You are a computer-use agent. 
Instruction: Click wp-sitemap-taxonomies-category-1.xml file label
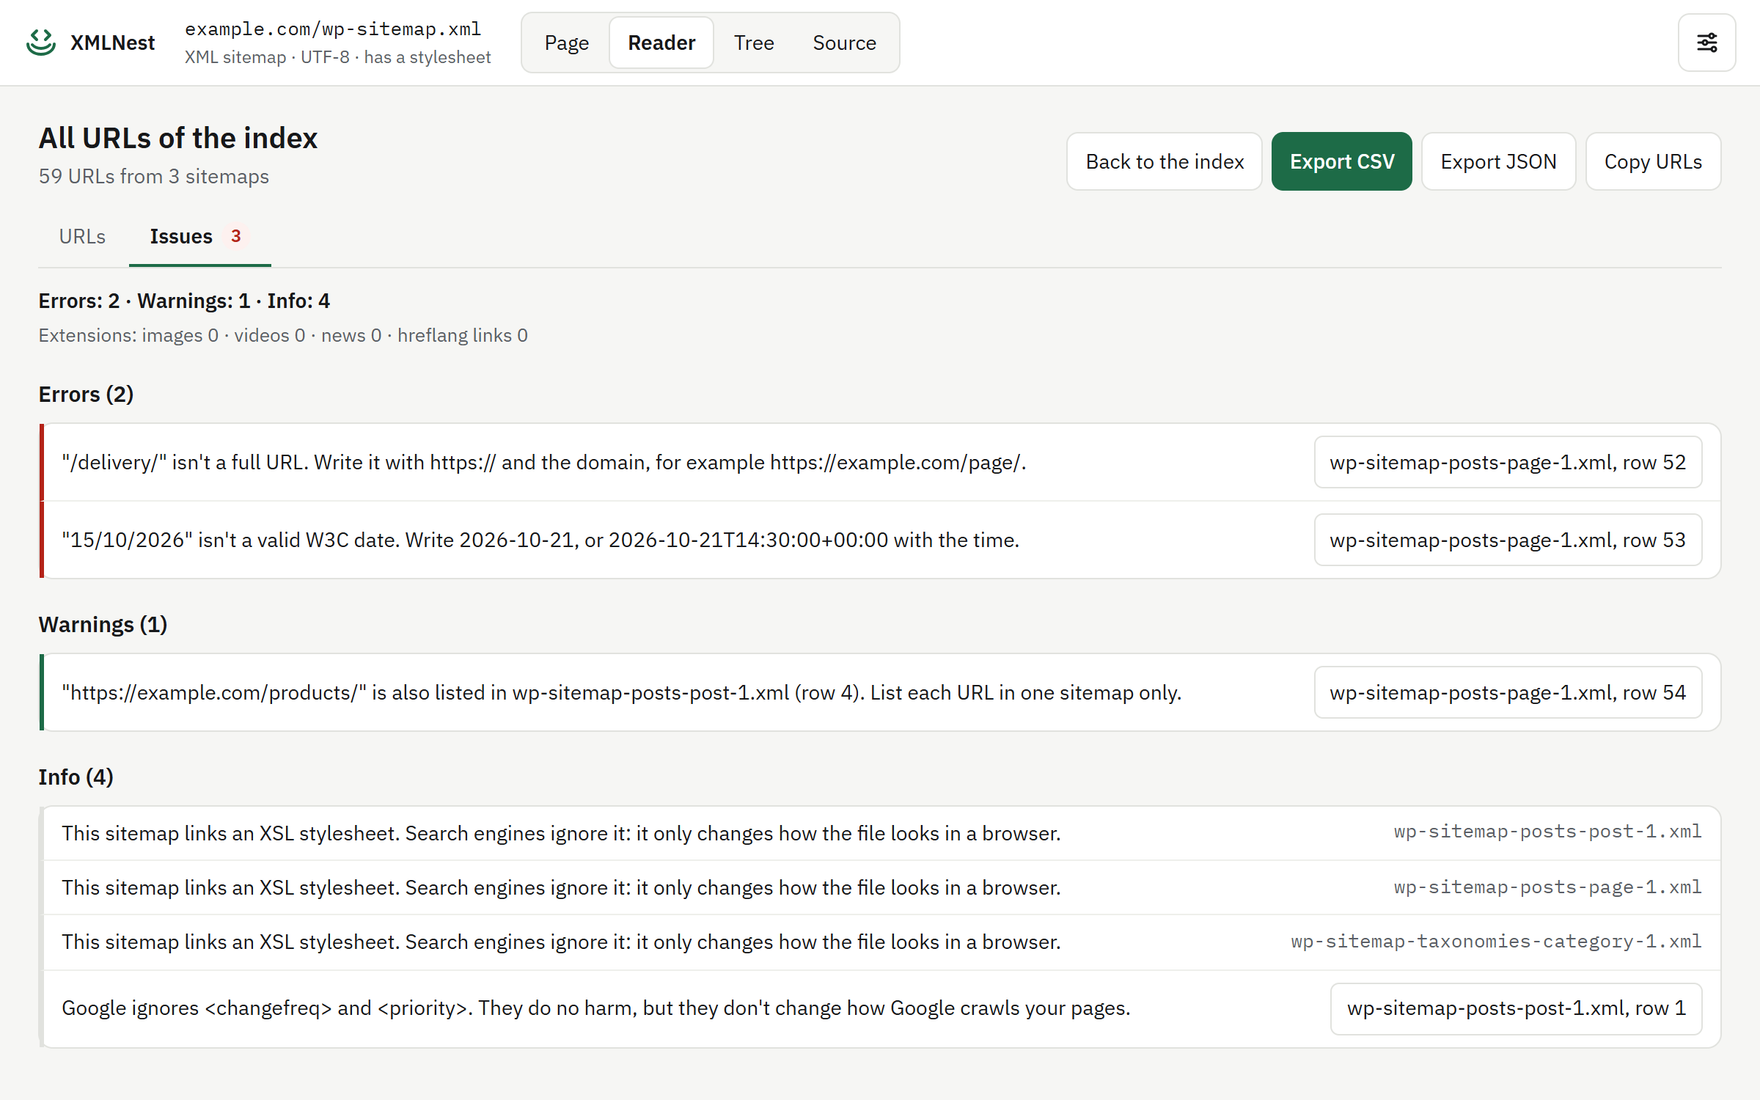click(x=1496, y=941)
